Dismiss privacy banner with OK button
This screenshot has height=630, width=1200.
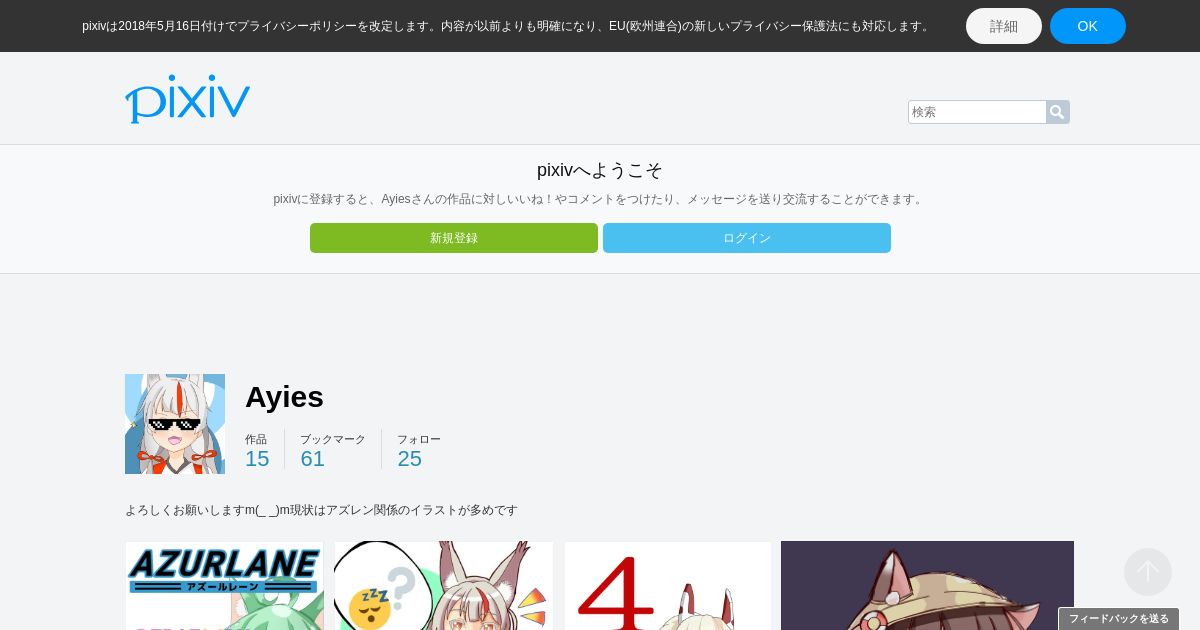click(1088, 26)
